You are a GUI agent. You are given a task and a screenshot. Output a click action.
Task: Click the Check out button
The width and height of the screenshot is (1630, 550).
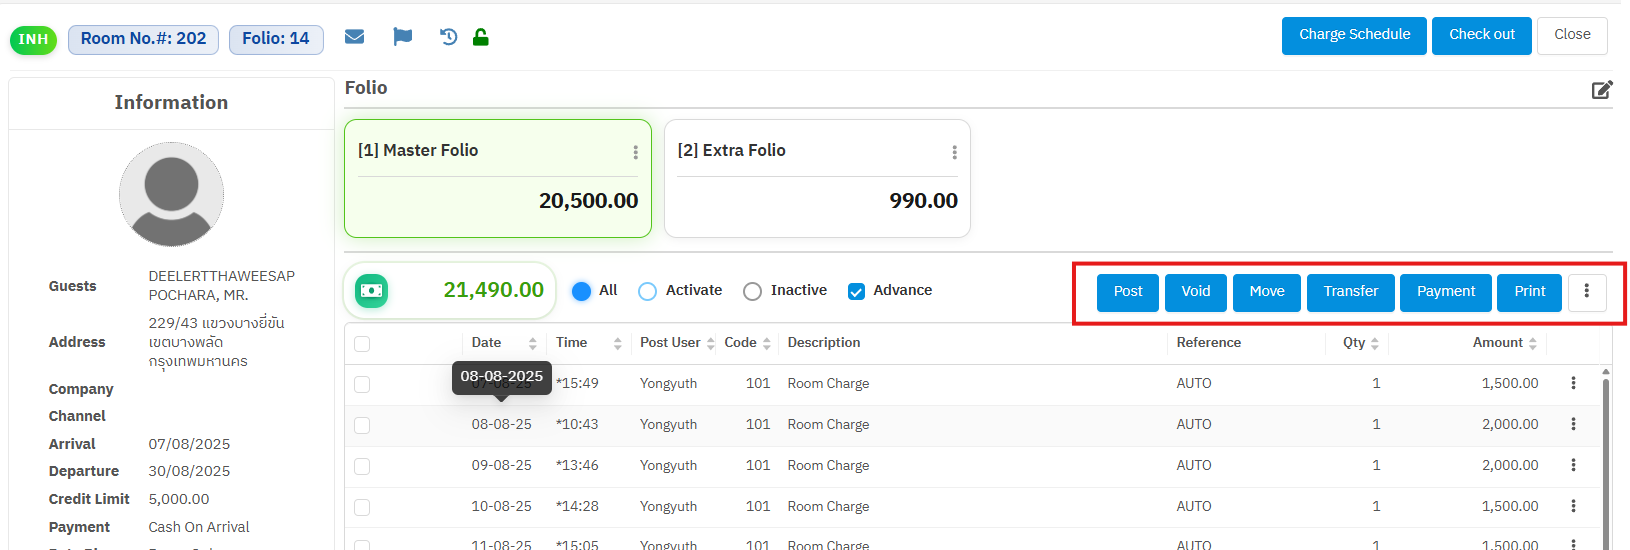[1481, 35]
